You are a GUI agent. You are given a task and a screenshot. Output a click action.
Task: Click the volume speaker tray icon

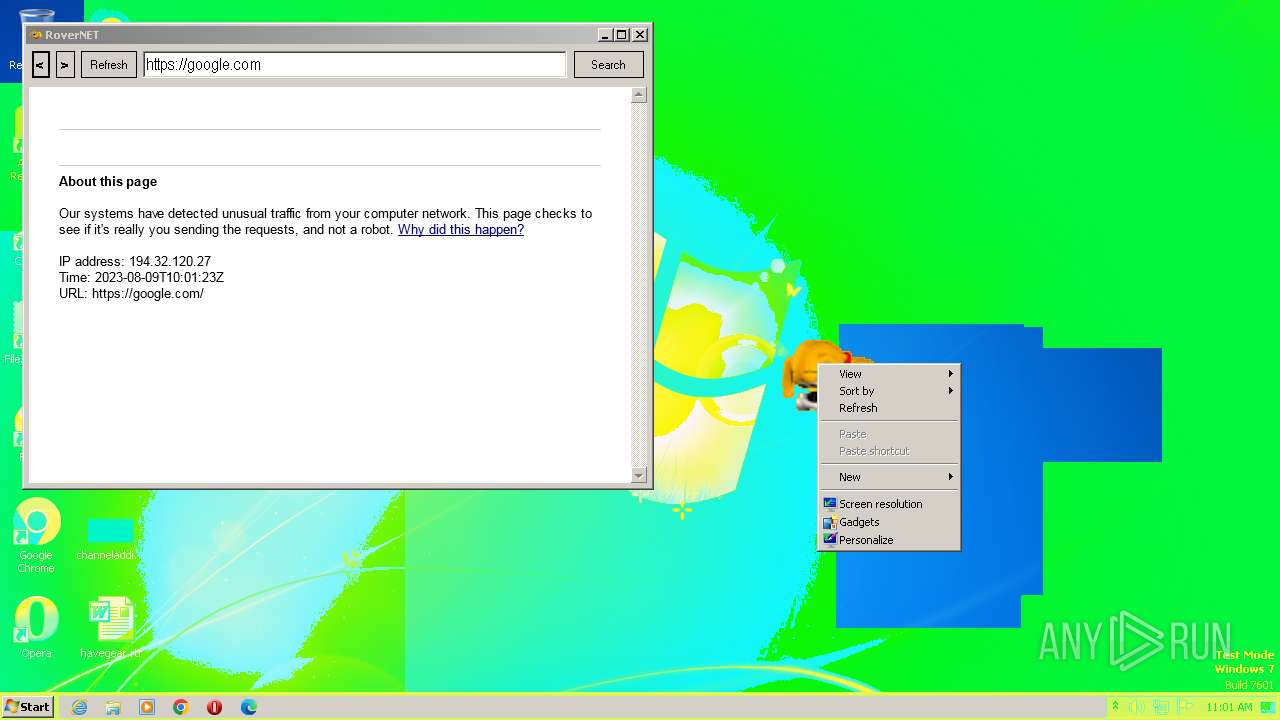[x=1139, y=707]
